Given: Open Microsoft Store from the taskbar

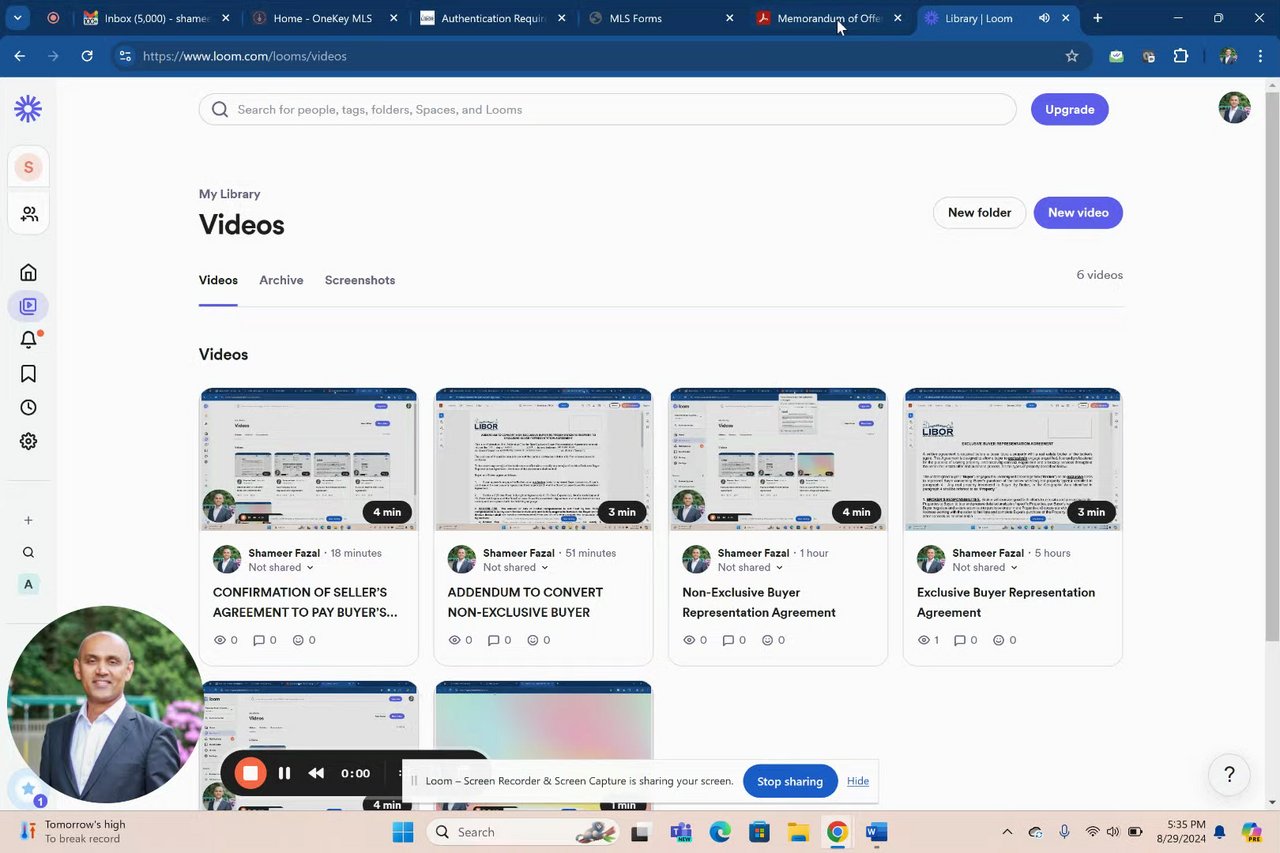Looking at the screenshot, I should pyautogui.click(x=759, y=832).
